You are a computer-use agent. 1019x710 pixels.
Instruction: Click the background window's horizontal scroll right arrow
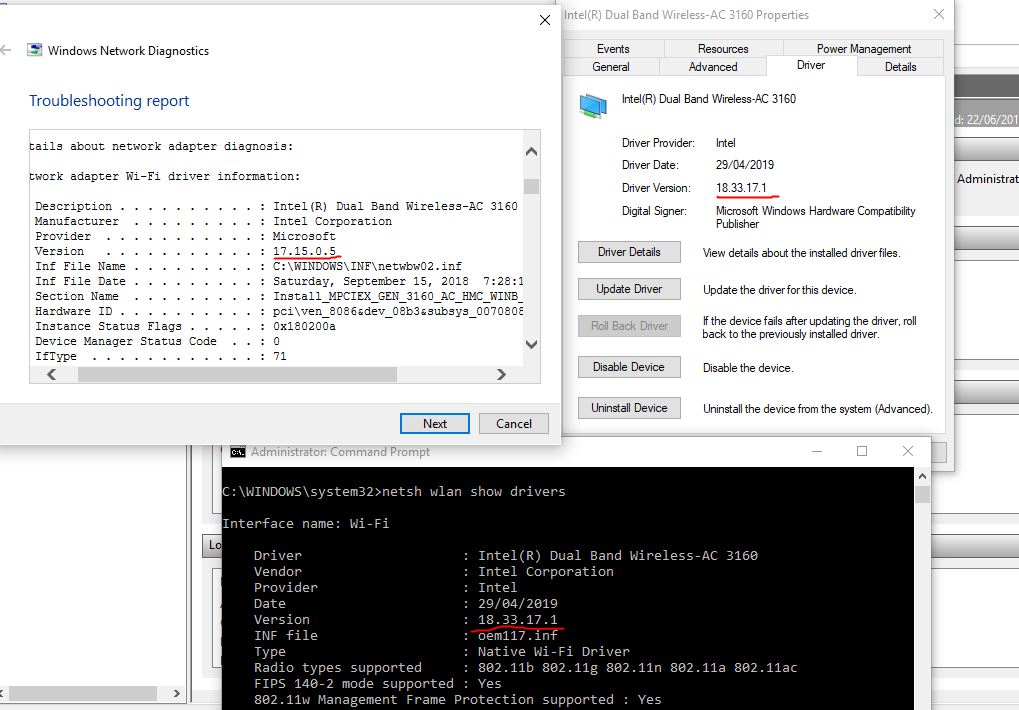coord(176,694)
